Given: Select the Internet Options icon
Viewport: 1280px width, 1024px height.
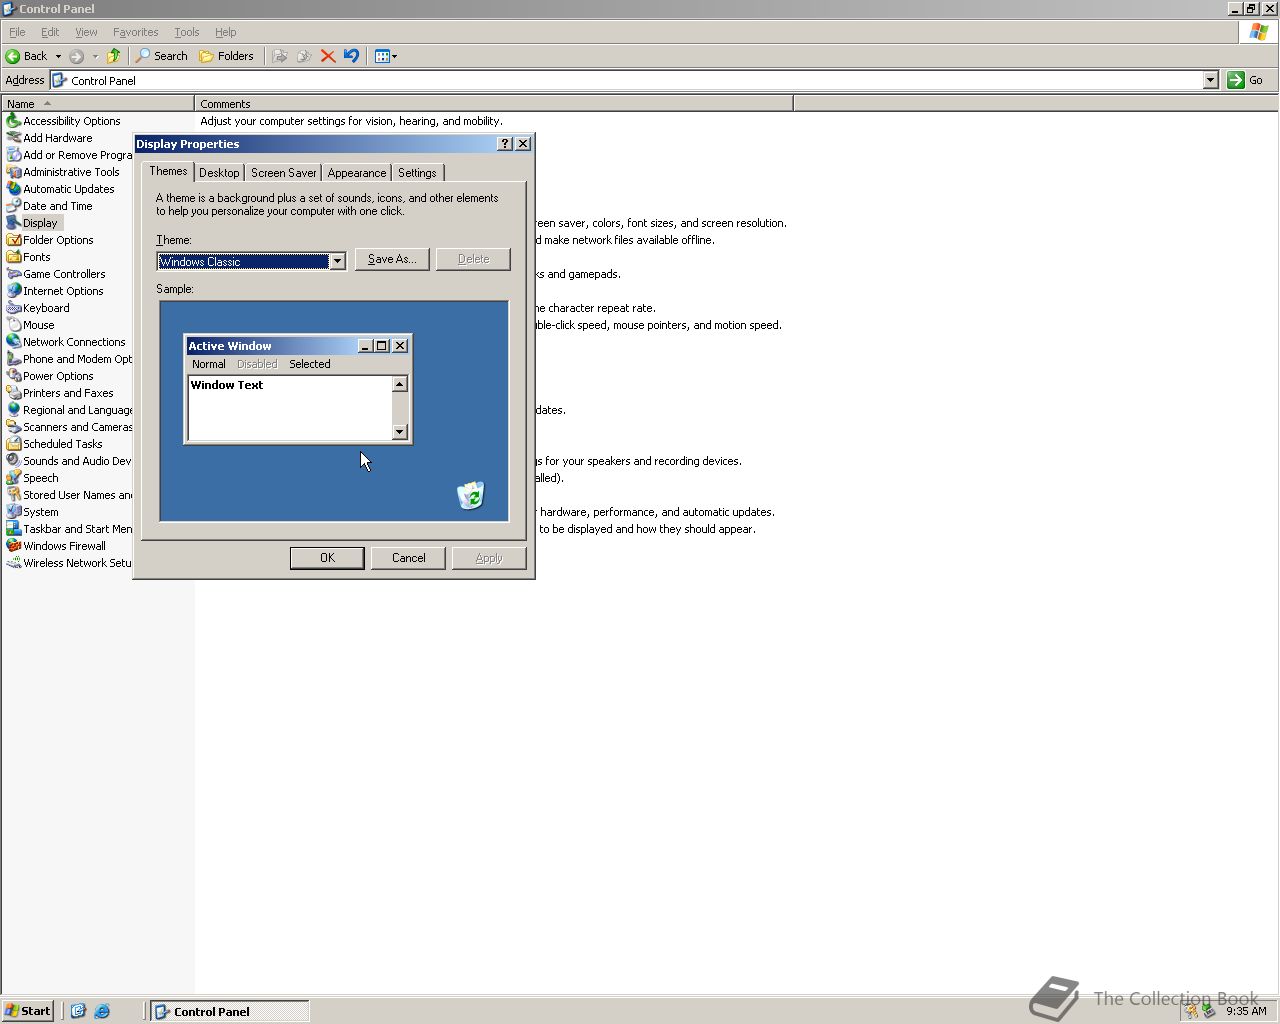Looking at the screenshot, I should [14, 291].
